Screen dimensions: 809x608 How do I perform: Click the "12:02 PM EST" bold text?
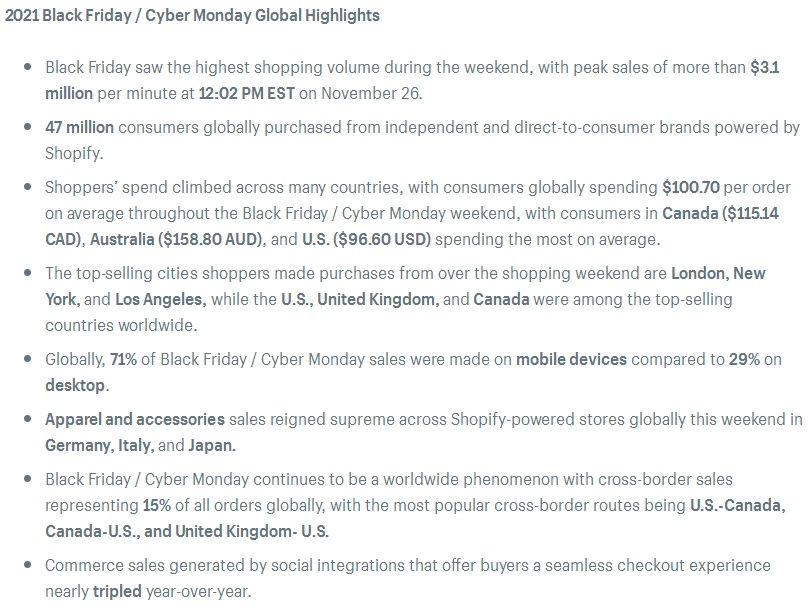247,93
